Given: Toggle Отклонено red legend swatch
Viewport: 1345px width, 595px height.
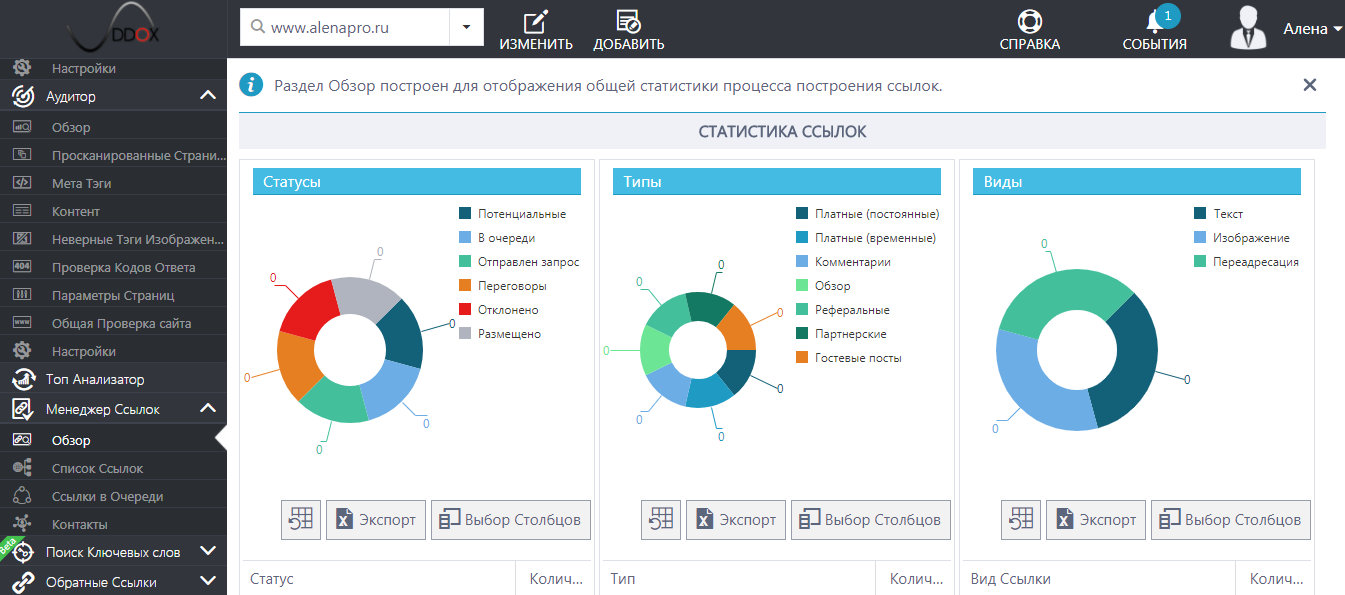Looking at the screenshot, I should pyautogui.click(x=465, y=310).
